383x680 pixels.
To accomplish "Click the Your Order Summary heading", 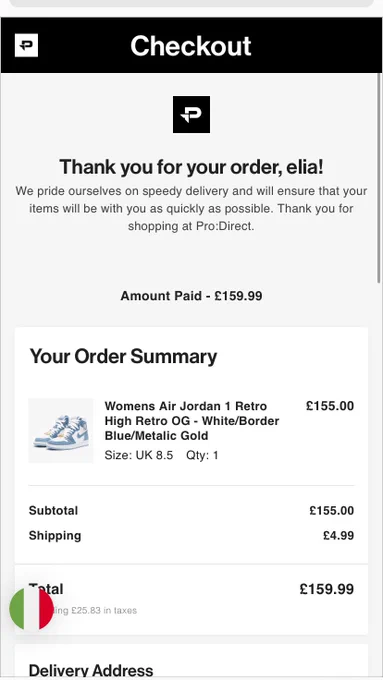I will pyautogui.click(x=123, y=356).
